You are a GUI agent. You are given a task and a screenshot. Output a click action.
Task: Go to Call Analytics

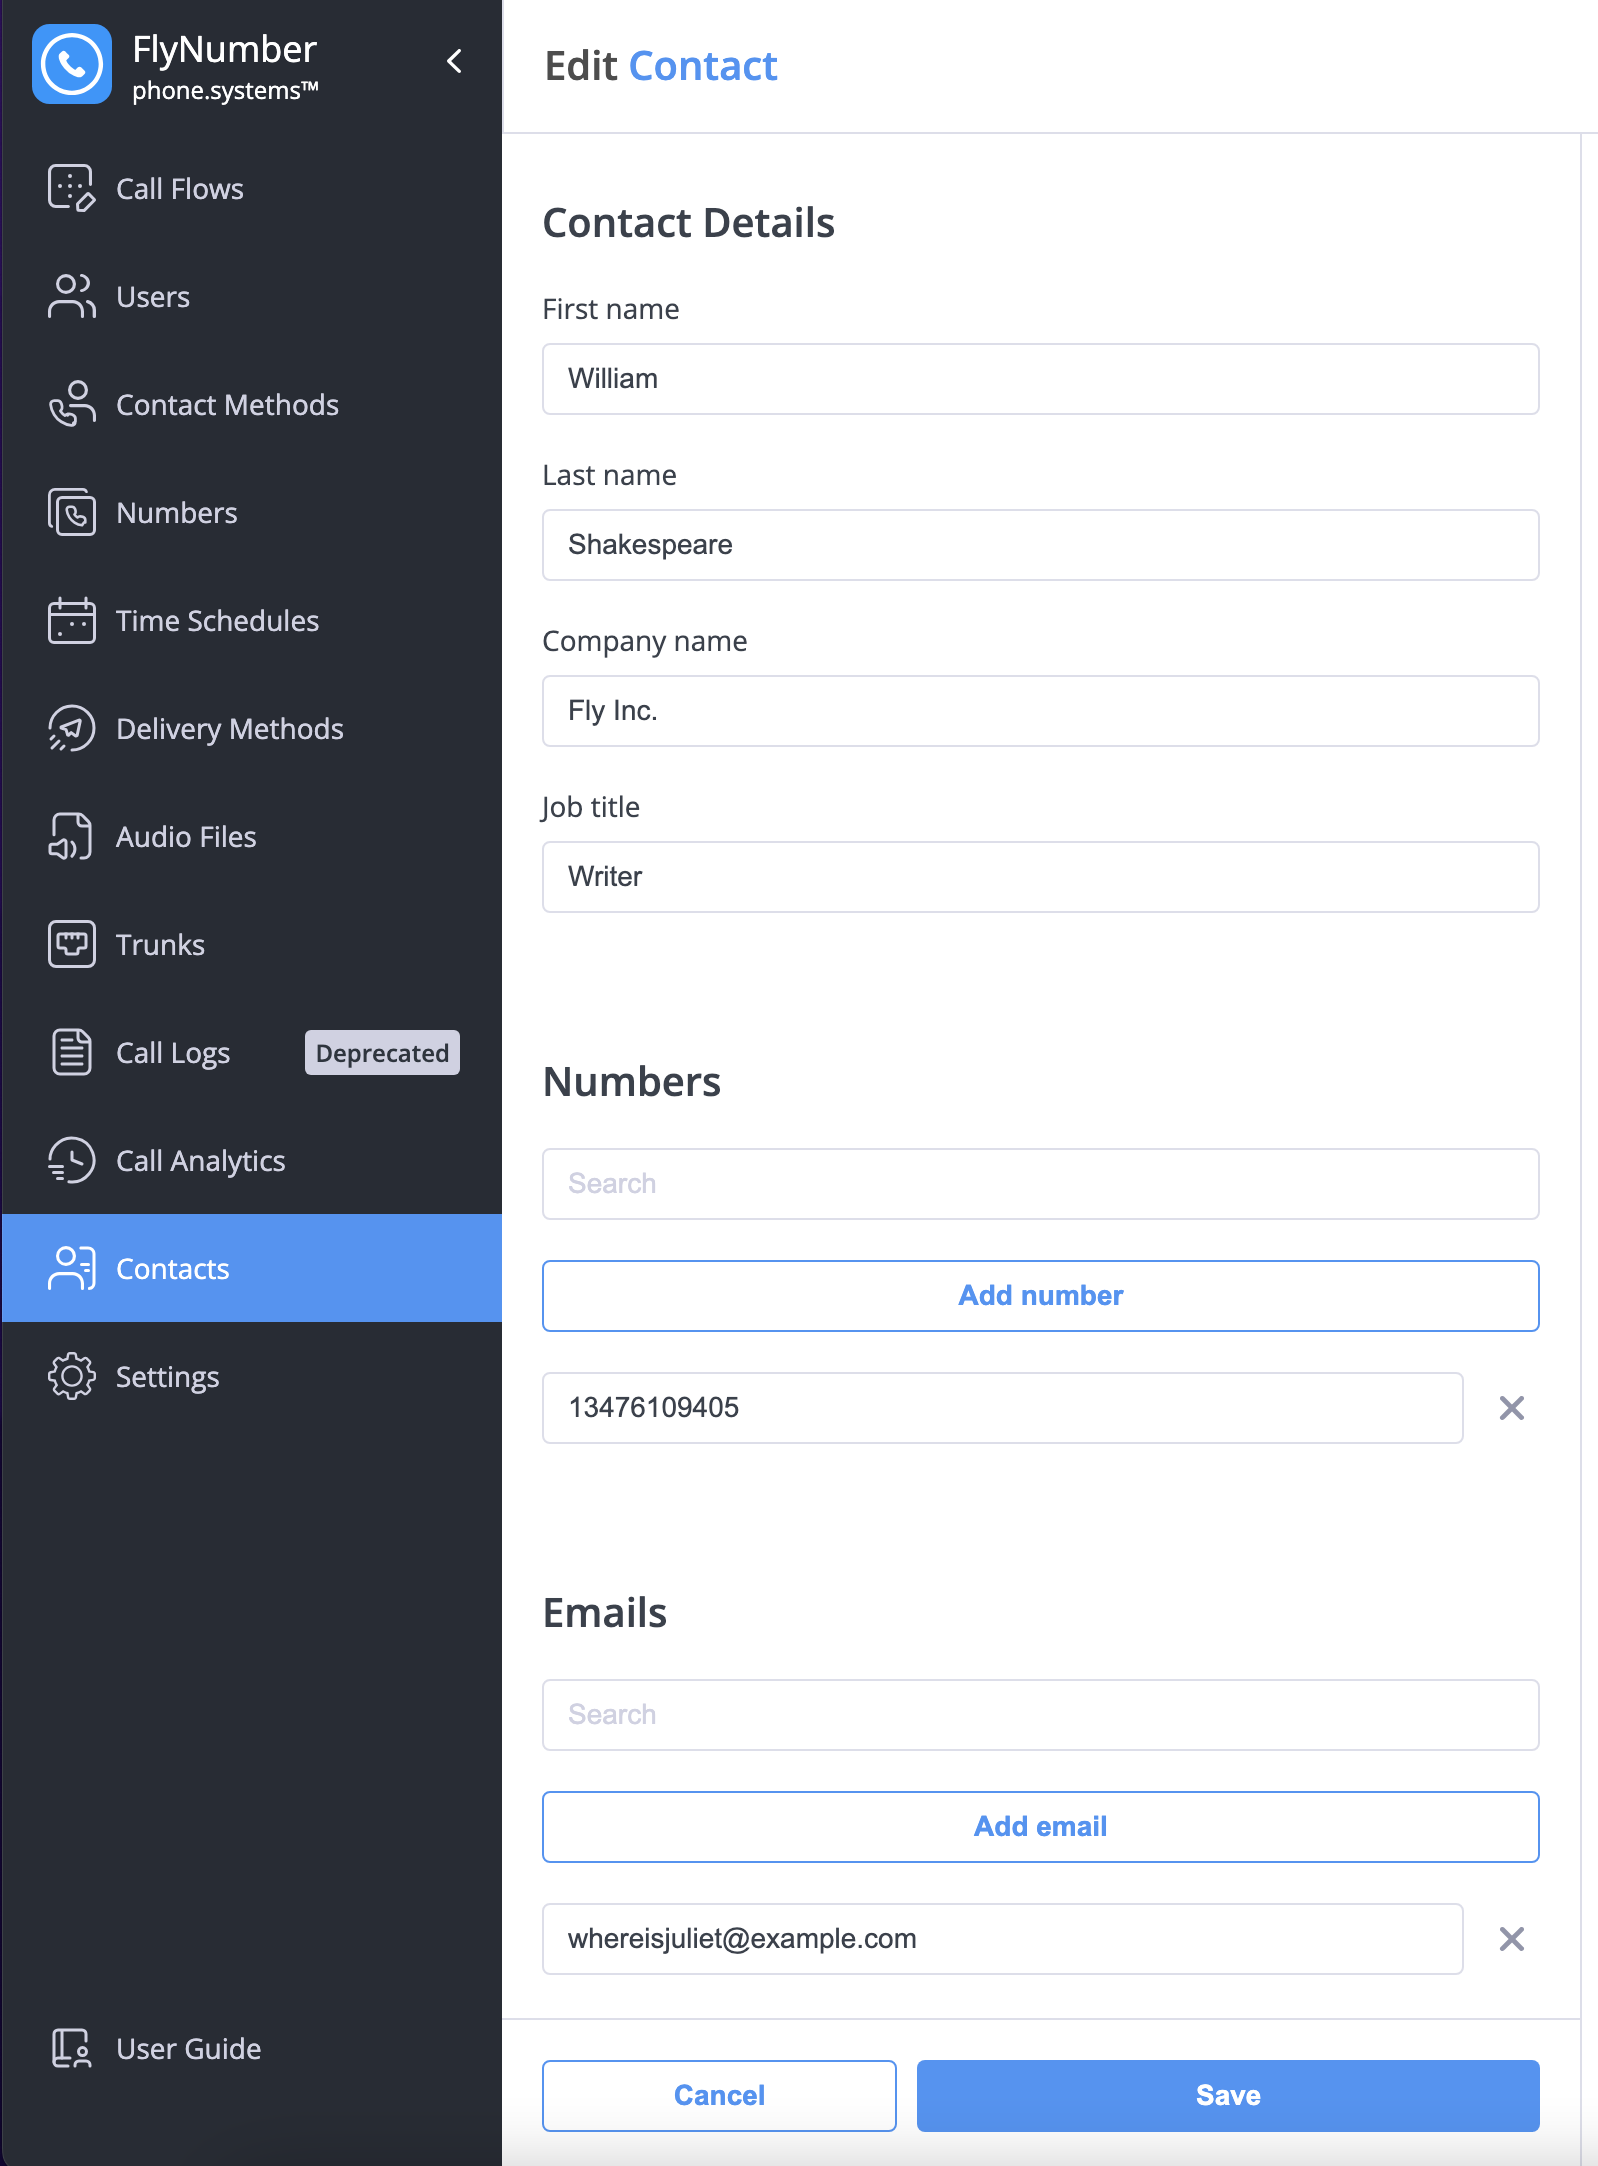tap(201, 1161)
